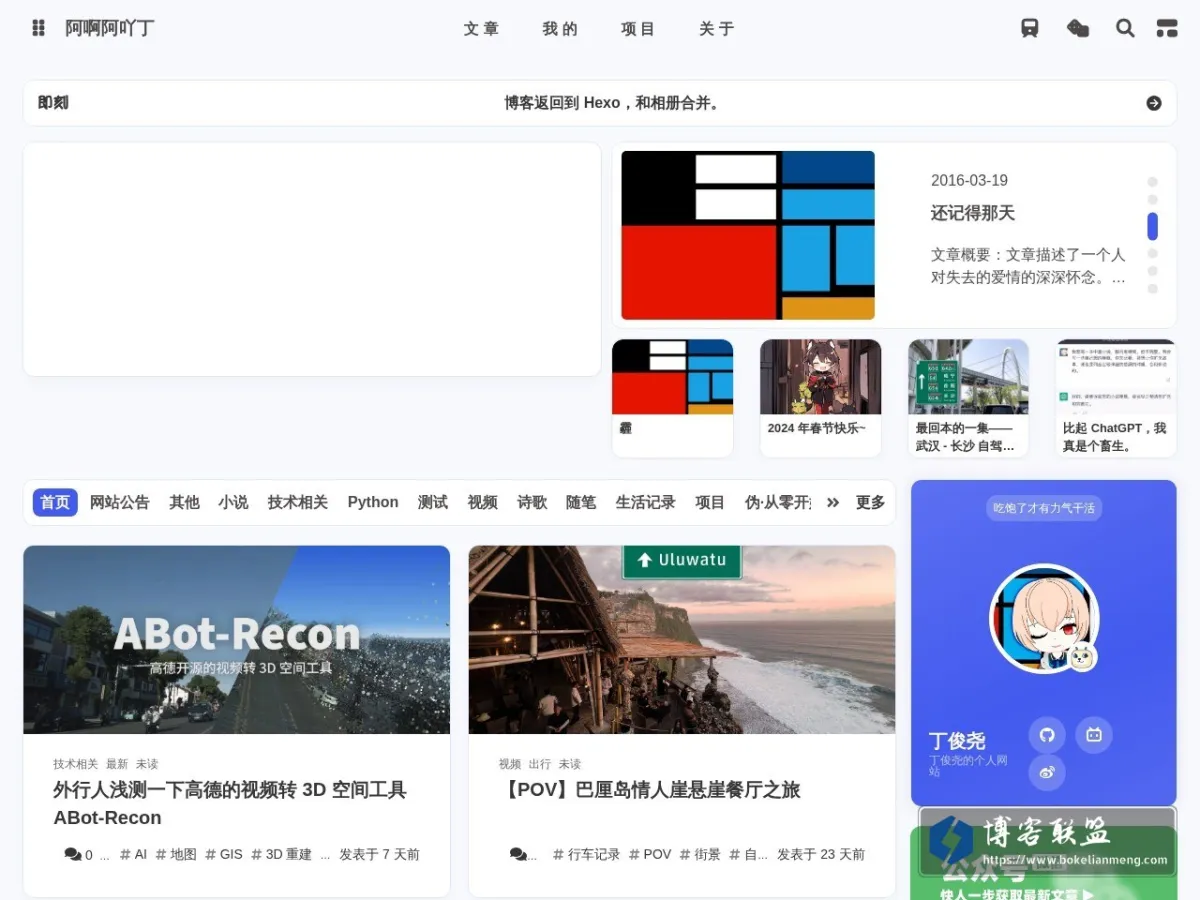Image resolution: width=1200 pixels, height=900 pixels.
Task: Click the train travelling icon in header
Action: coord(1030,28)
